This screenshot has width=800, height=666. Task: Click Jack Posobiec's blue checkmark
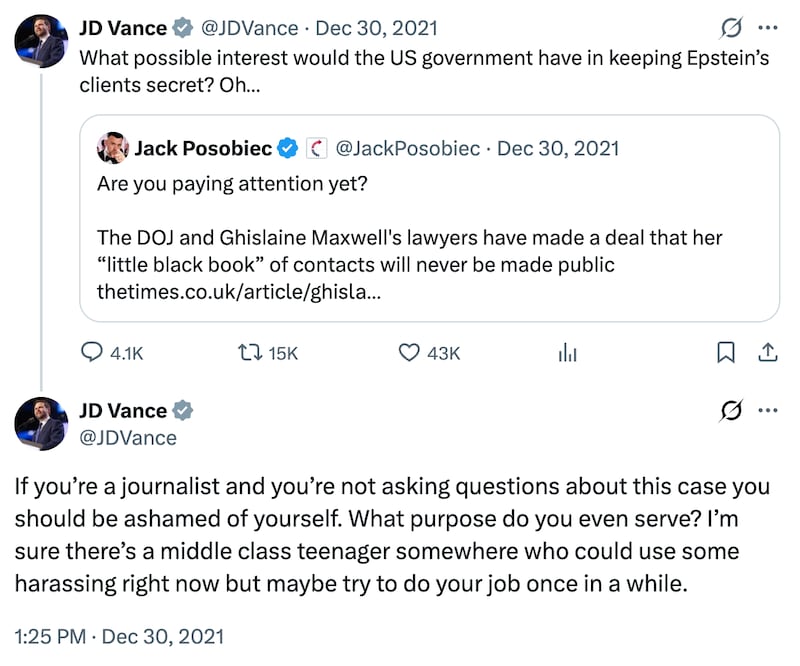[x=288, y=148]
